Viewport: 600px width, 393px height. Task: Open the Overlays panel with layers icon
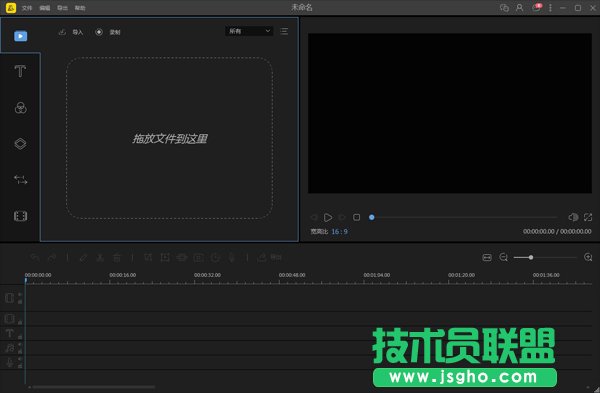pyautogui.click(x=20, y=144)
